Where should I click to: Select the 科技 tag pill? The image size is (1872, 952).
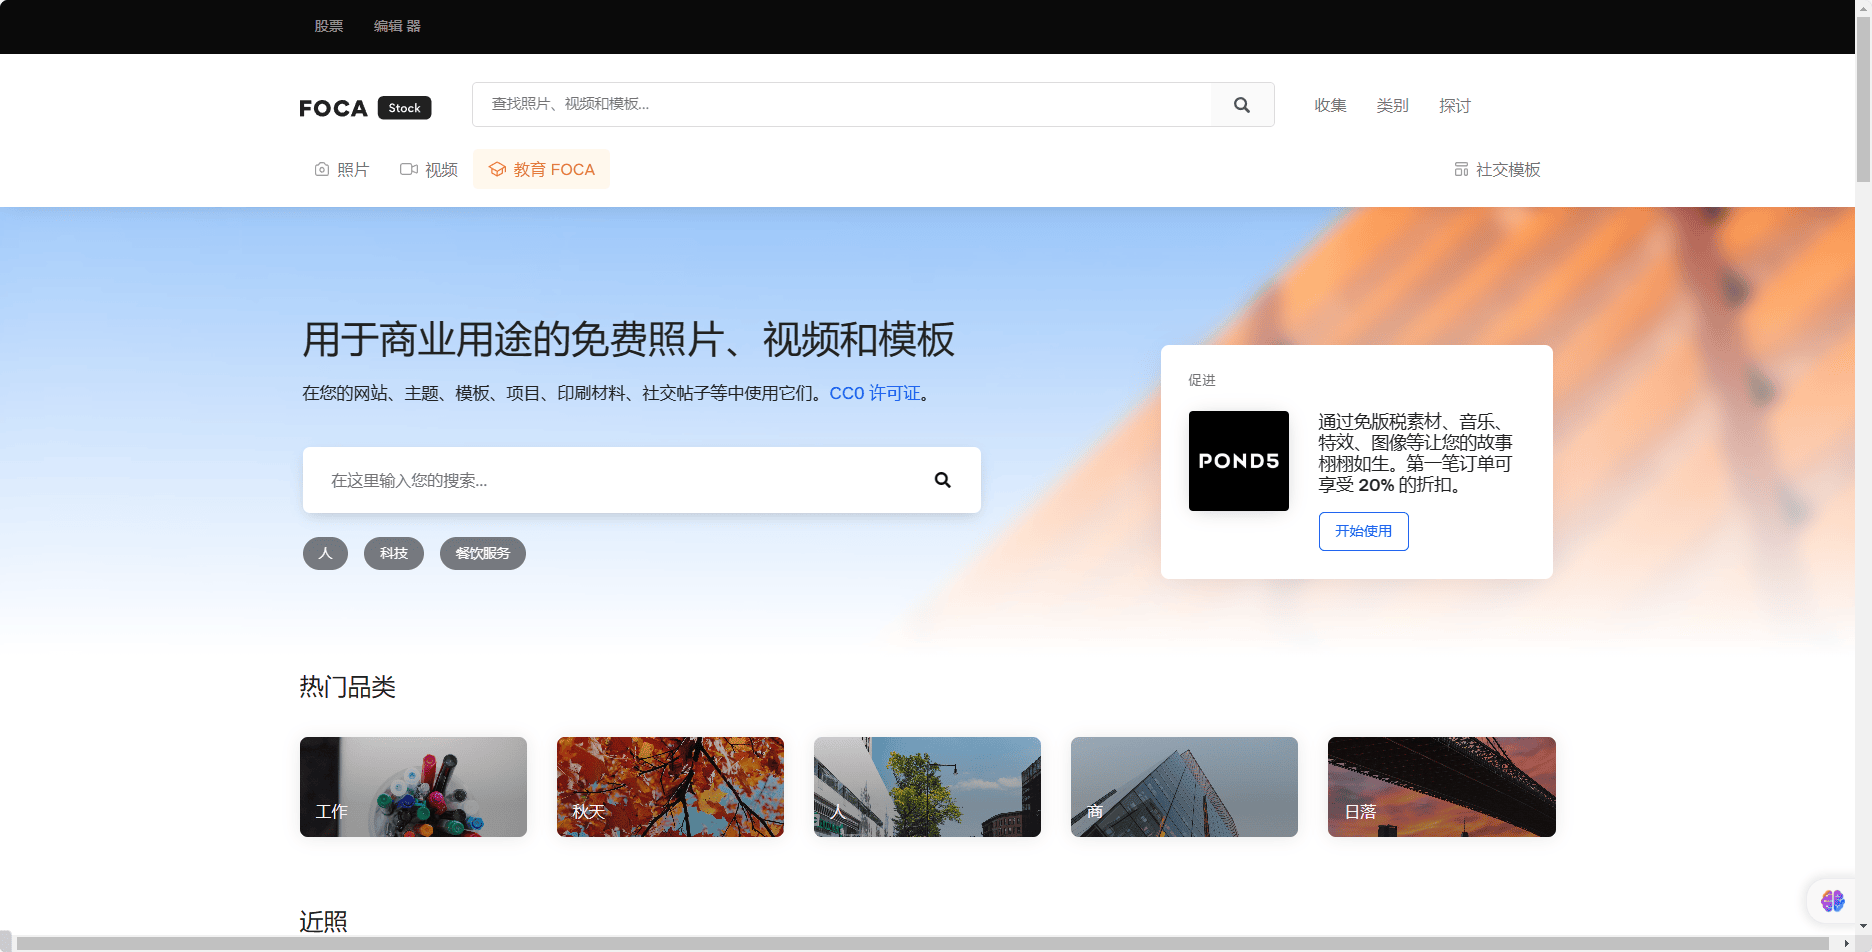394,553
